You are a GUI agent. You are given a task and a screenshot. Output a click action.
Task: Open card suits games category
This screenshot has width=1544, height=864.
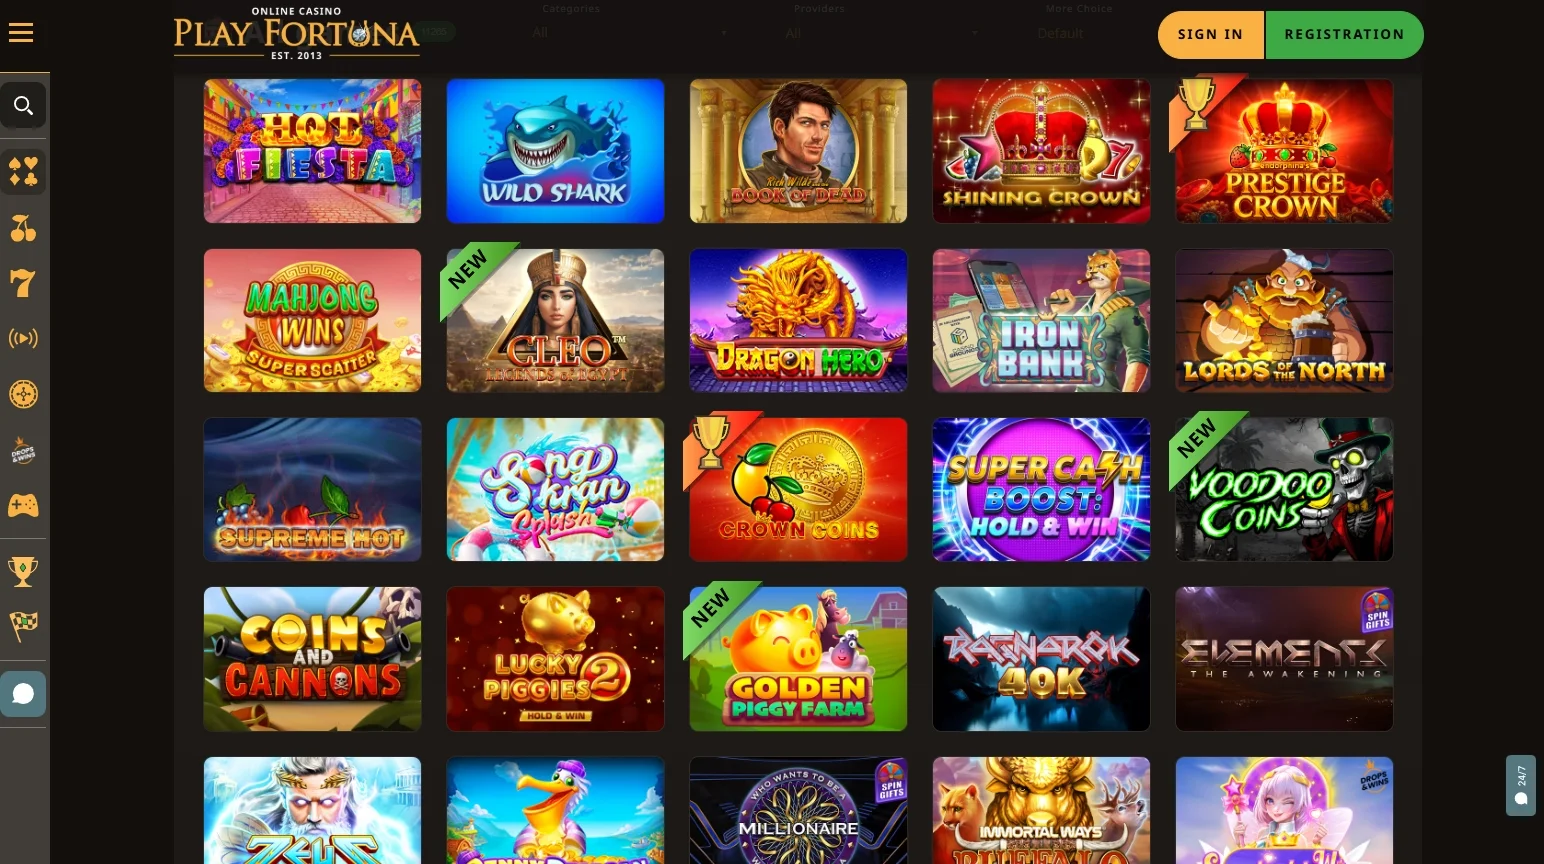(23, 172)
